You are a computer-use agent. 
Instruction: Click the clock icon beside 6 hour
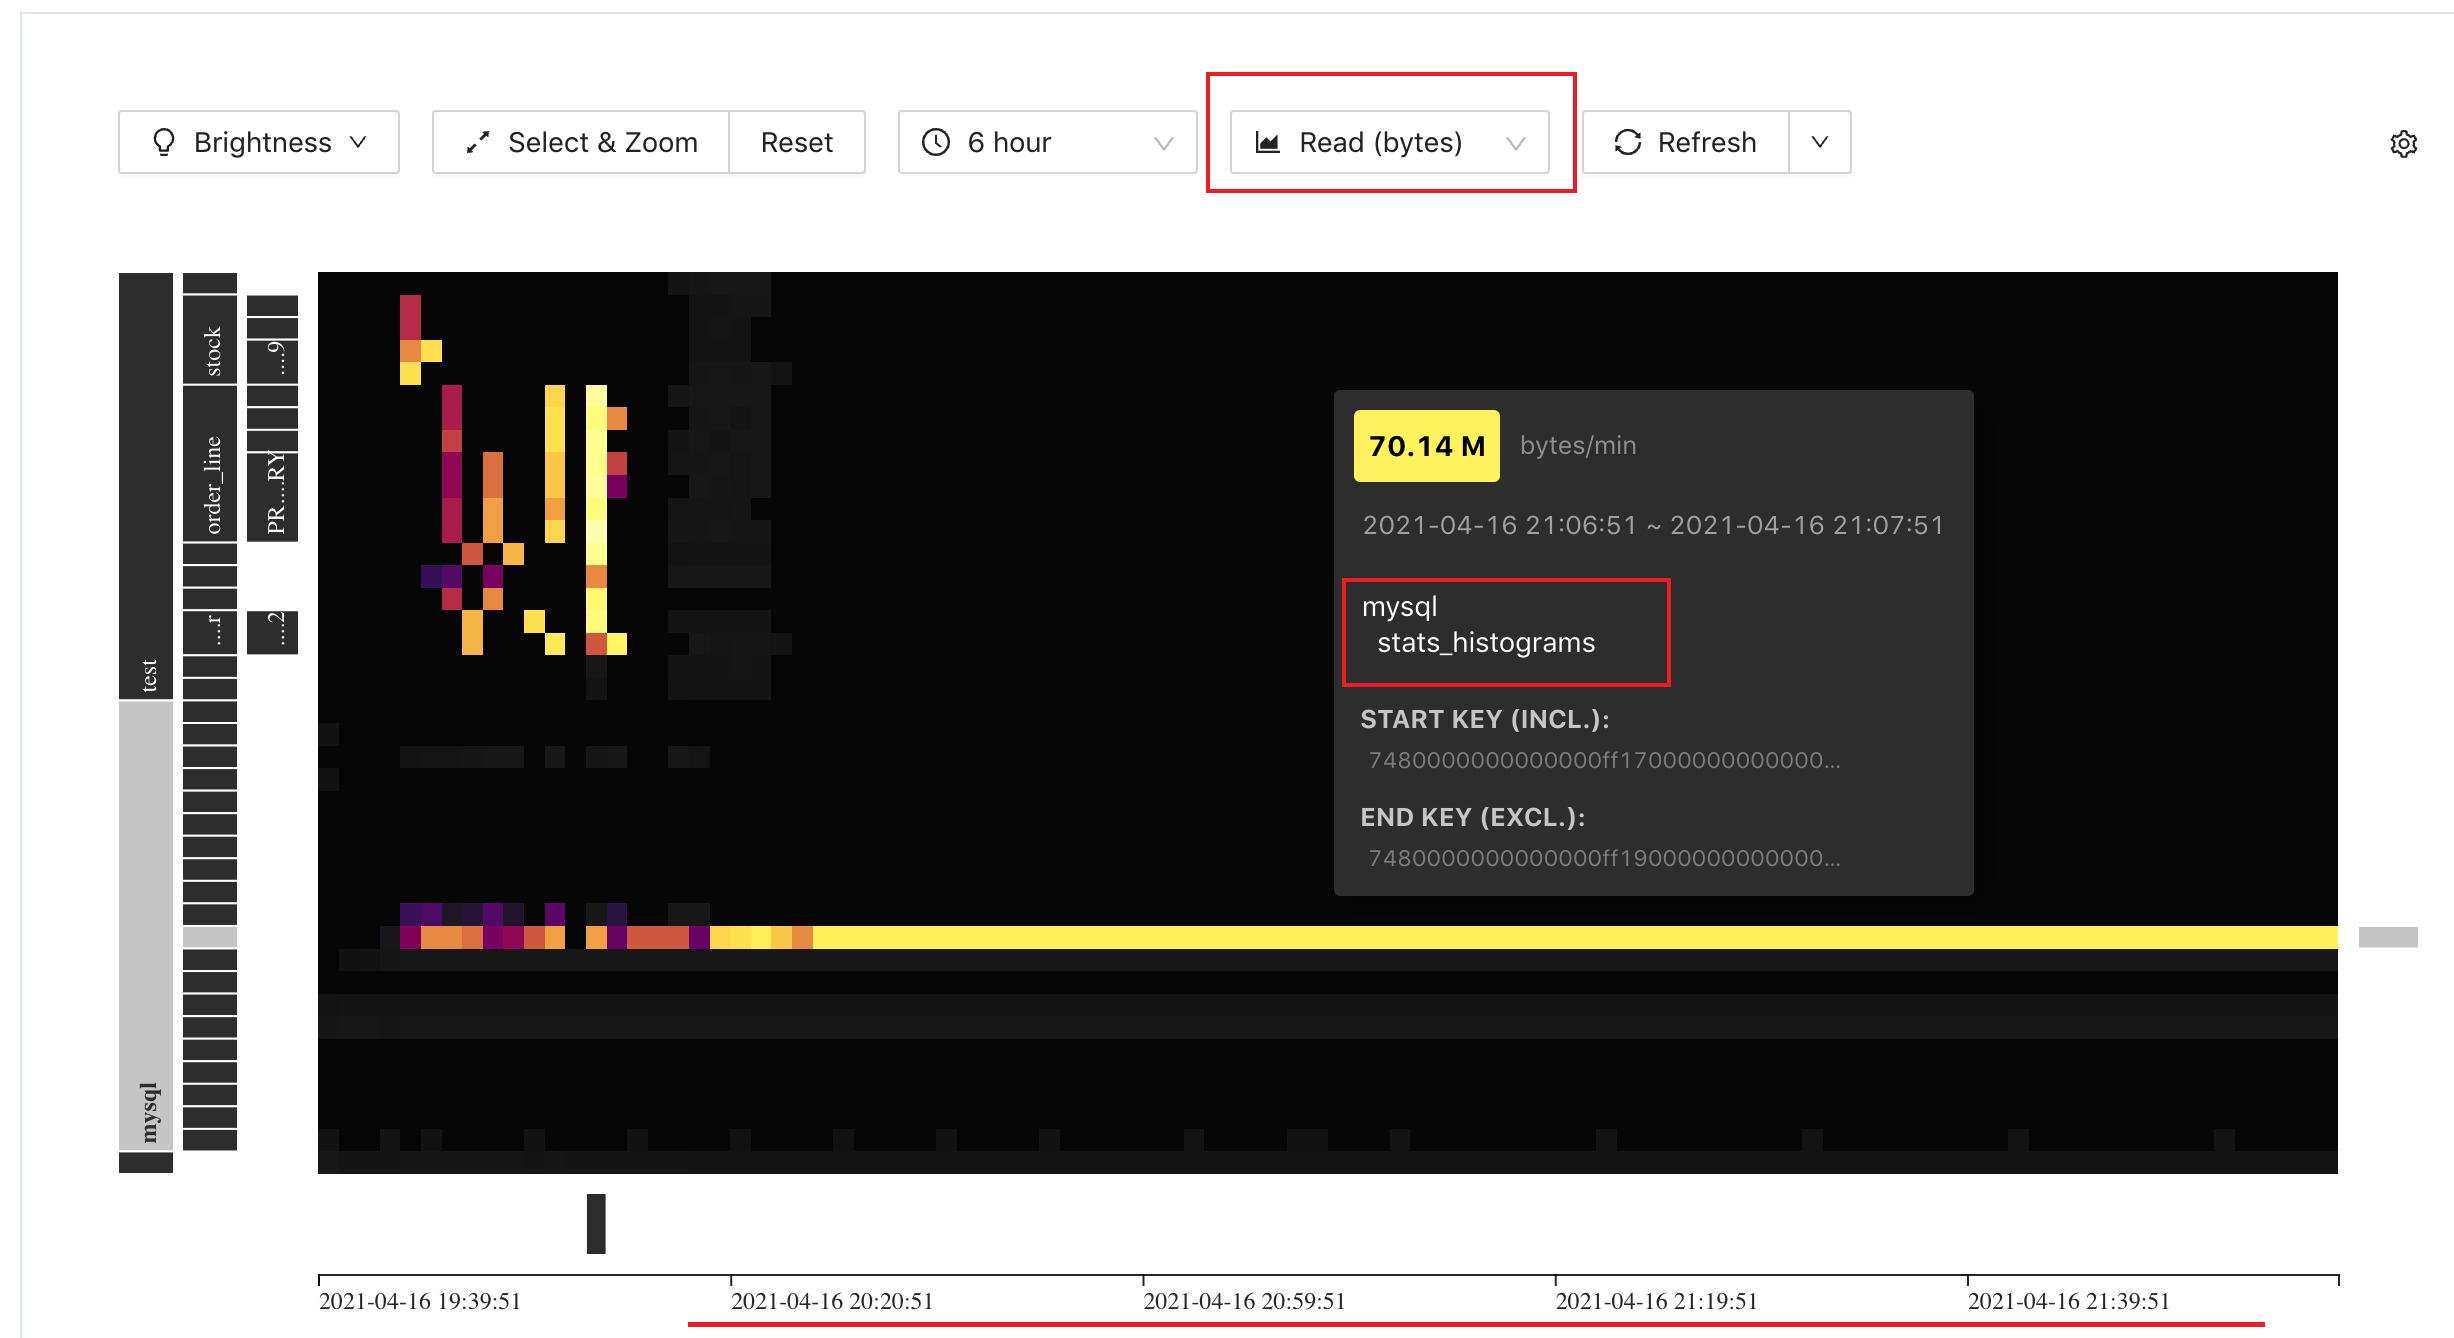click(936, 142)
